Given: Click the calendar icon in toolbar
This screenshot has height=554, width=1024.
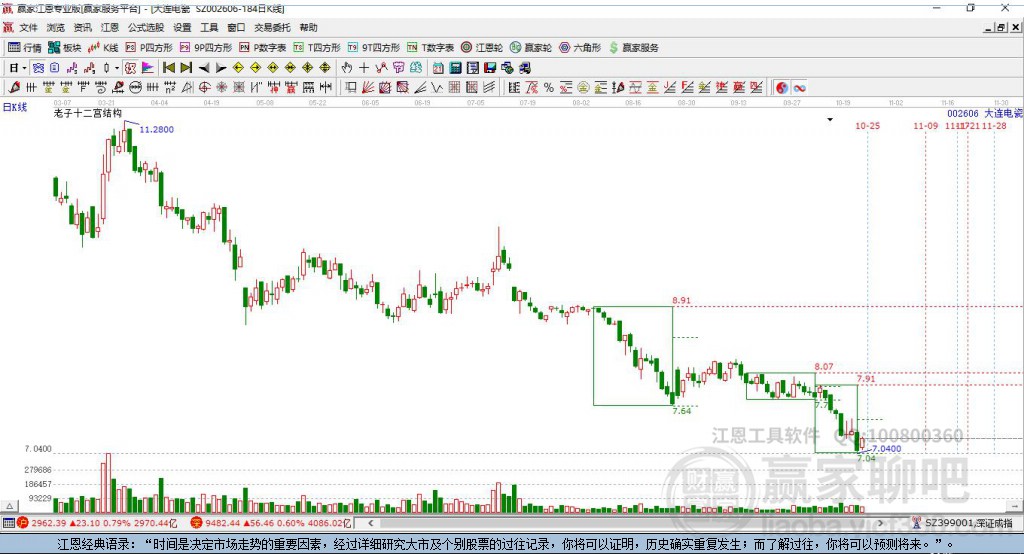Looking at the screenshot, I should click(438, 68).
